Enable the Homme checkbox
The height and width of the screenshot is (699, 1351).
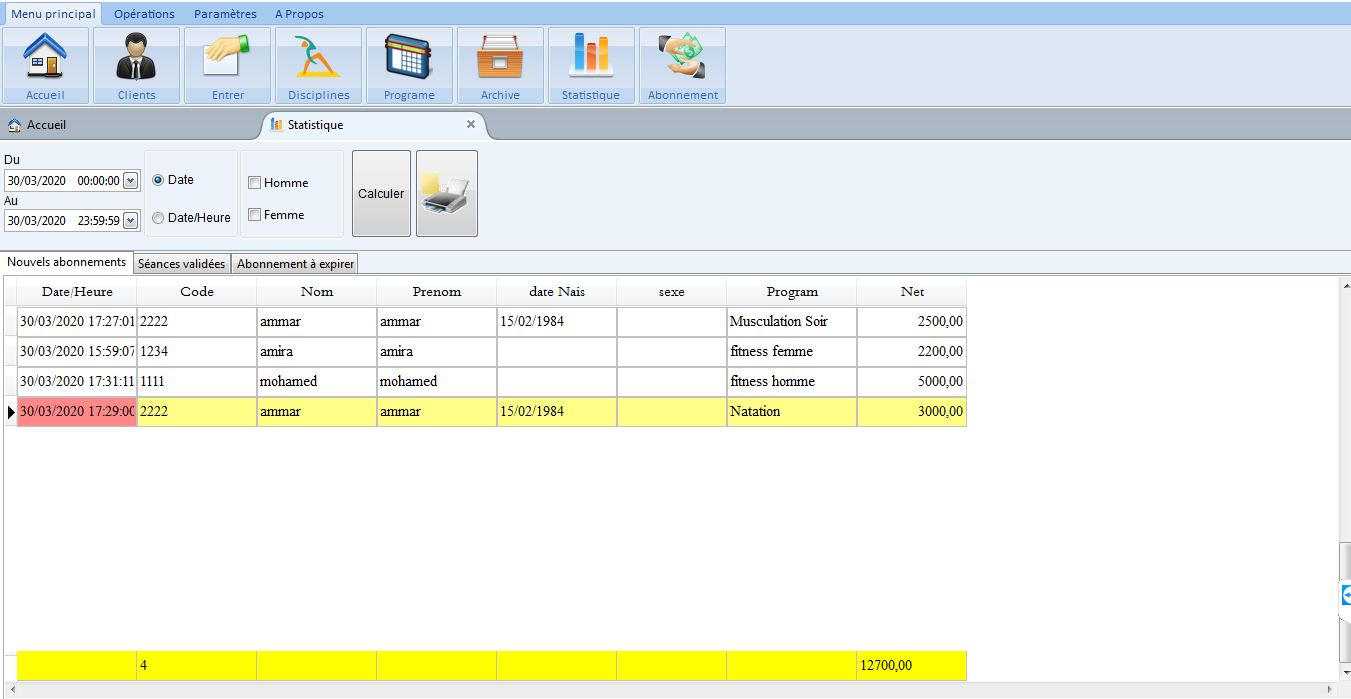coord(255,183)
